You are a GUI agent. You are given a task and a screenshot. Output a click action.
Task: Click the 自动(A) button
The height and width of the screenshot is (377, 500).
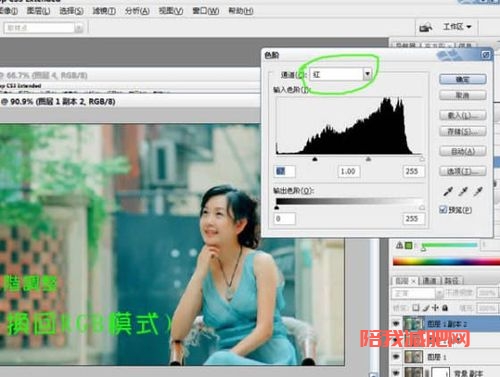click(463, 151)
